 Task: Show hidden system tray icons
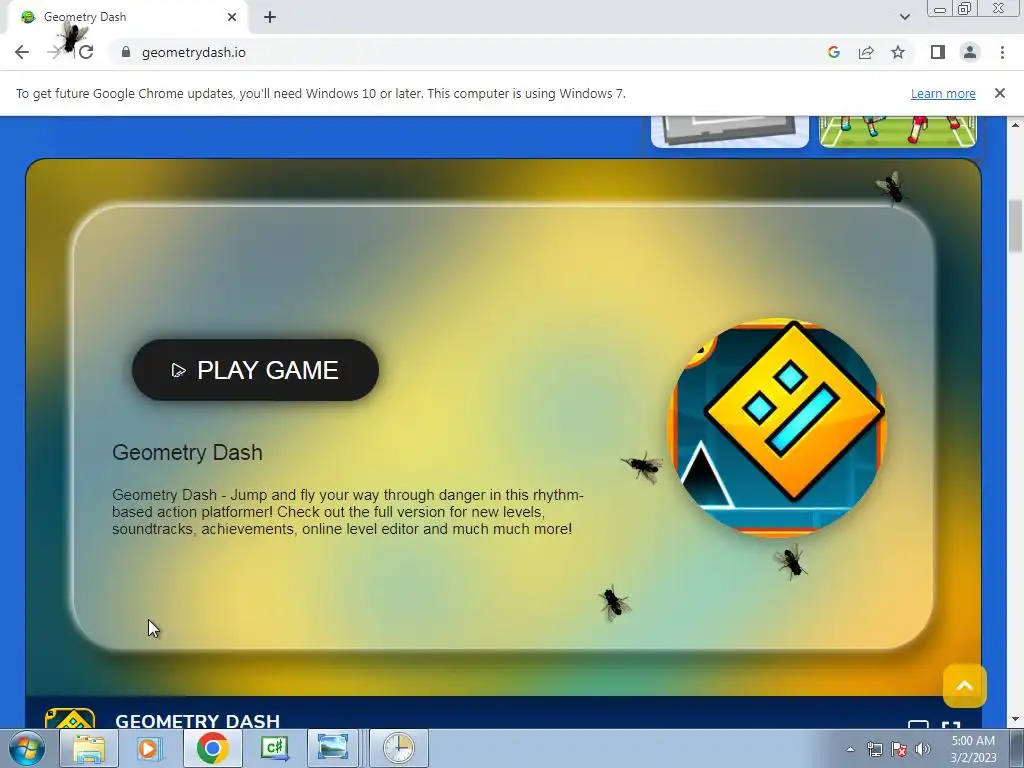pyautogui.click(x=850, y=749)
